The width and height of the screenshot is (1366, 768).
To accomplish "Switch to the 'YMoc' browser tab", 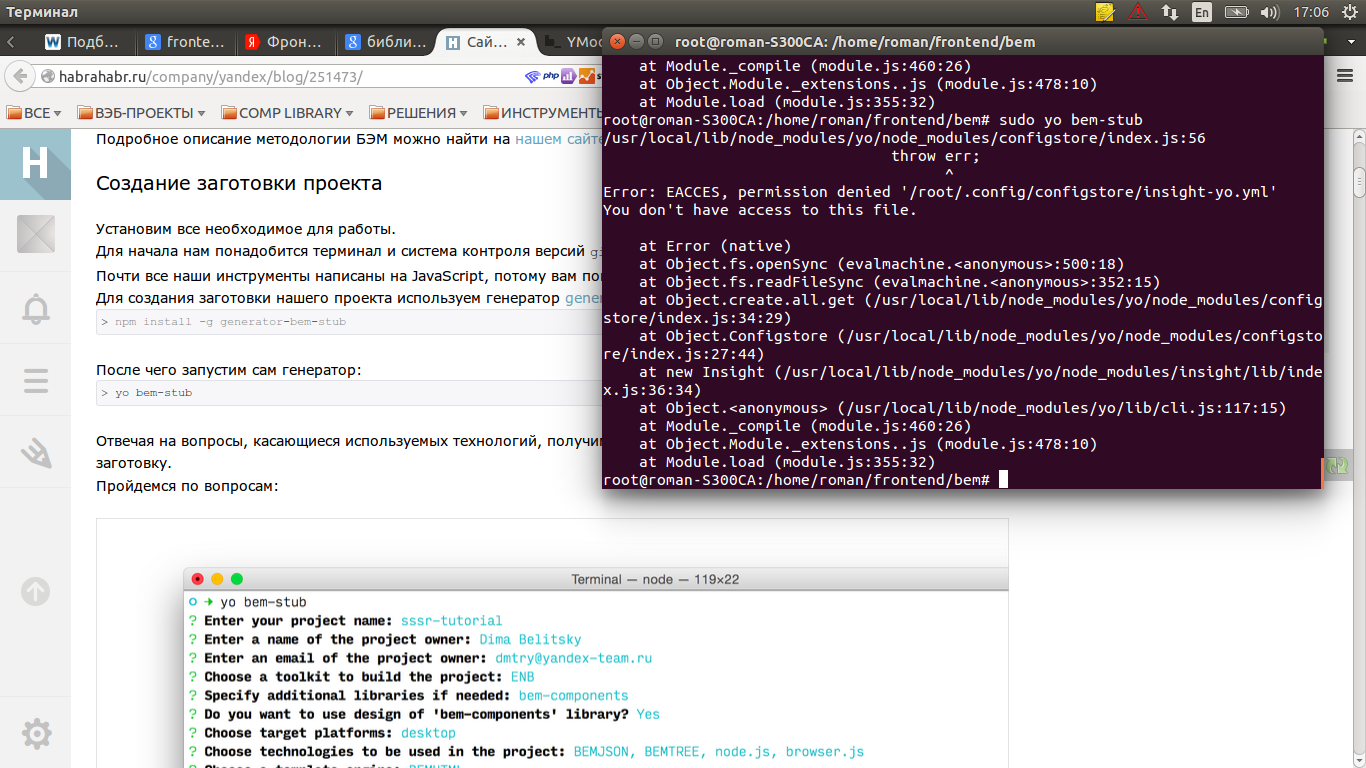I will (572, 43).
